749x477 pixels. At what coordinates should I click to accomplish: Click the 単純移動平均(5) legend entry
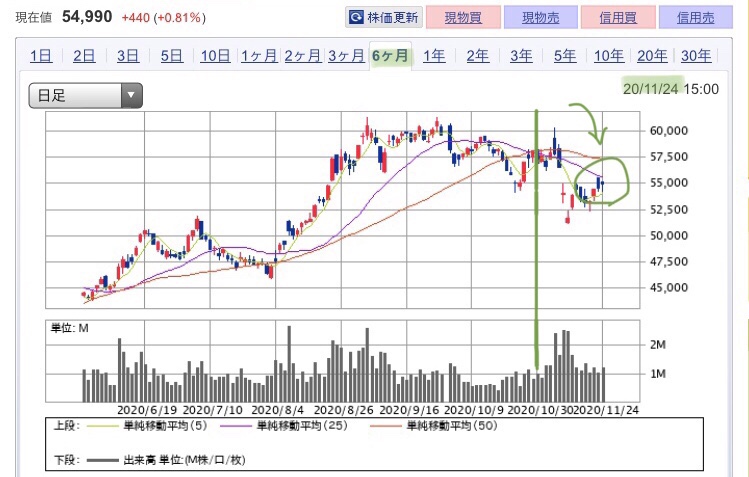tap(165, 425)
